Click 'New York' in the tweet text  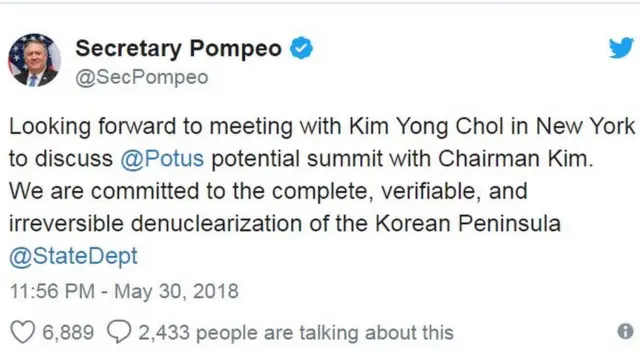pos(585,126)
